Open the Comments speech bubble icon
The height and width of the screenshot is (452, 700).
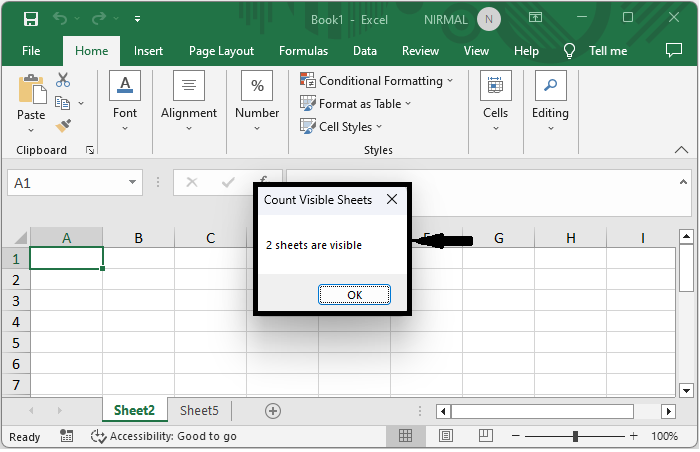click(x=674, y=50)
